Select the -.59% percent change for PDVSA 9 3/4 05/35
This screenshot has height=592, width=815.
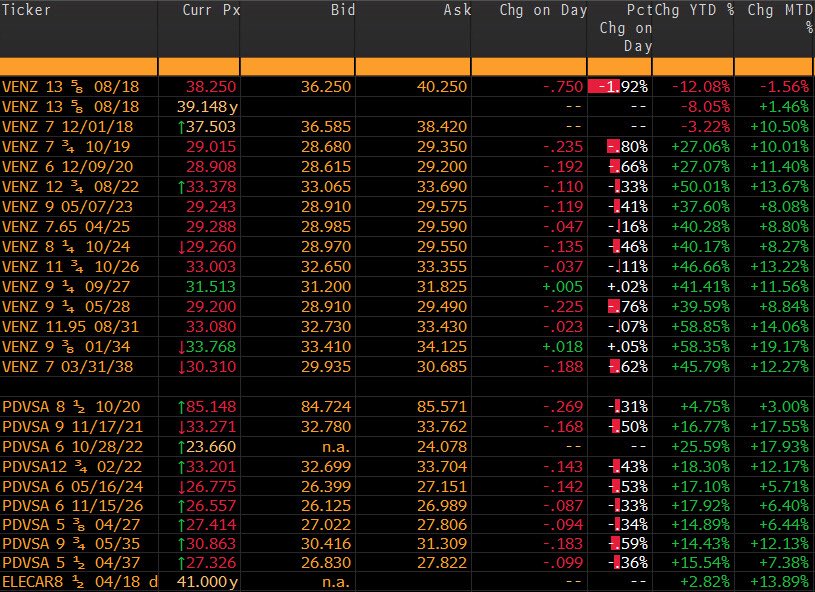(628, 544)
